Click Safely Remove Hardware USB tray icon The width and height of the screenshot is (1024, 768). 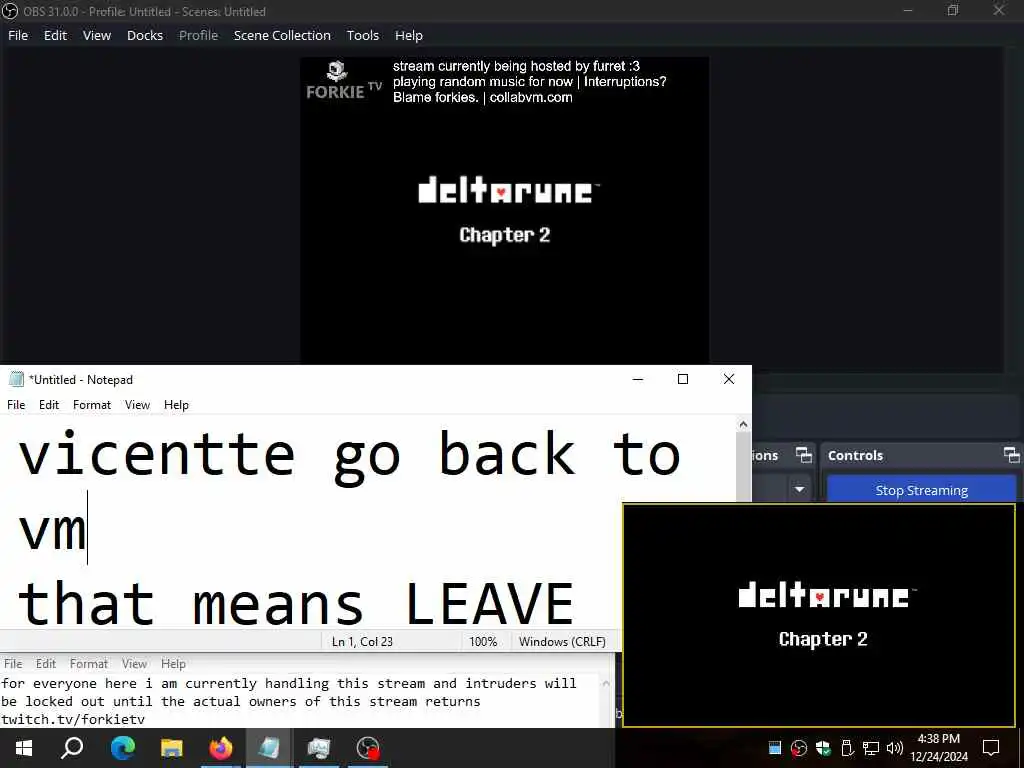pos(847,748)
